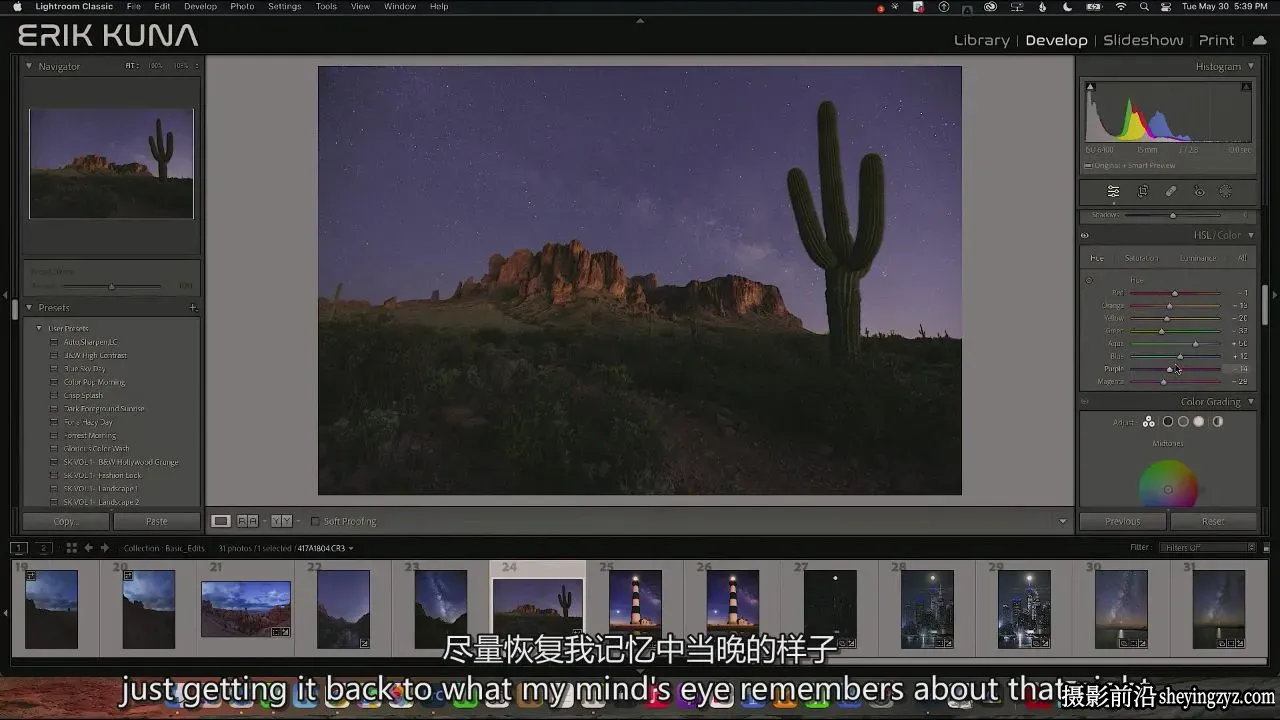
Task: Go back with the filmstrip left arrow
Action: [88, 548]
